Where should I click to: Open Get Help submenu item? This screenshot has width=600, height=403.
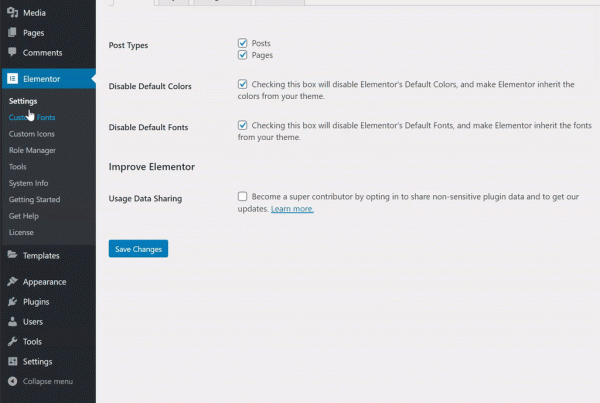coord(24,216)
